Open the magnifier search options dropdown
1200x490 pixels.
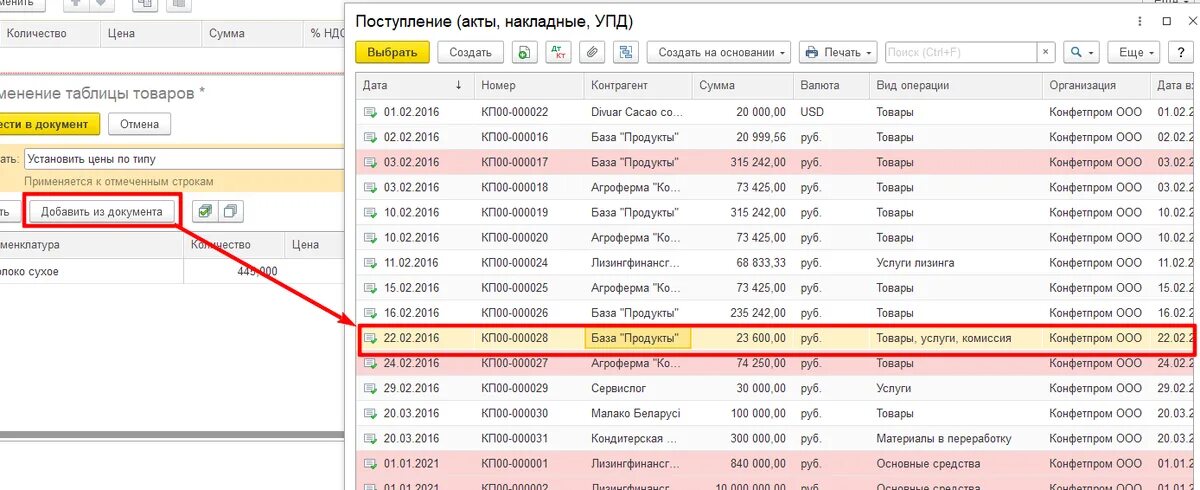1081,52
